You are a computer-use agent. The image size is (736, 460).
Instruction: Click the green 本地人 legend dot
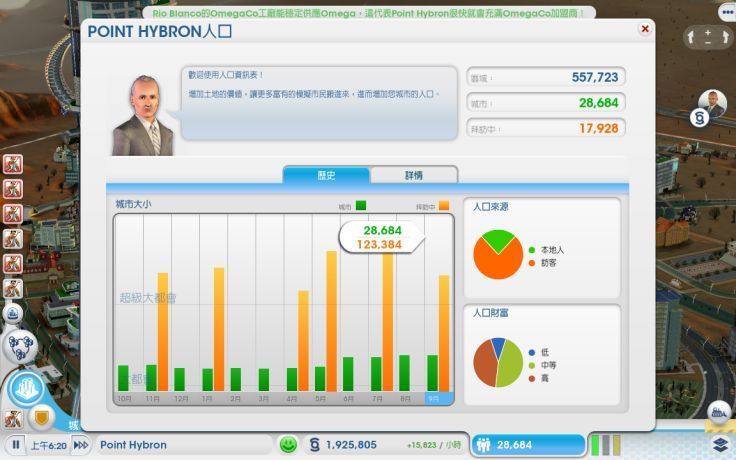tap(532, 250)
